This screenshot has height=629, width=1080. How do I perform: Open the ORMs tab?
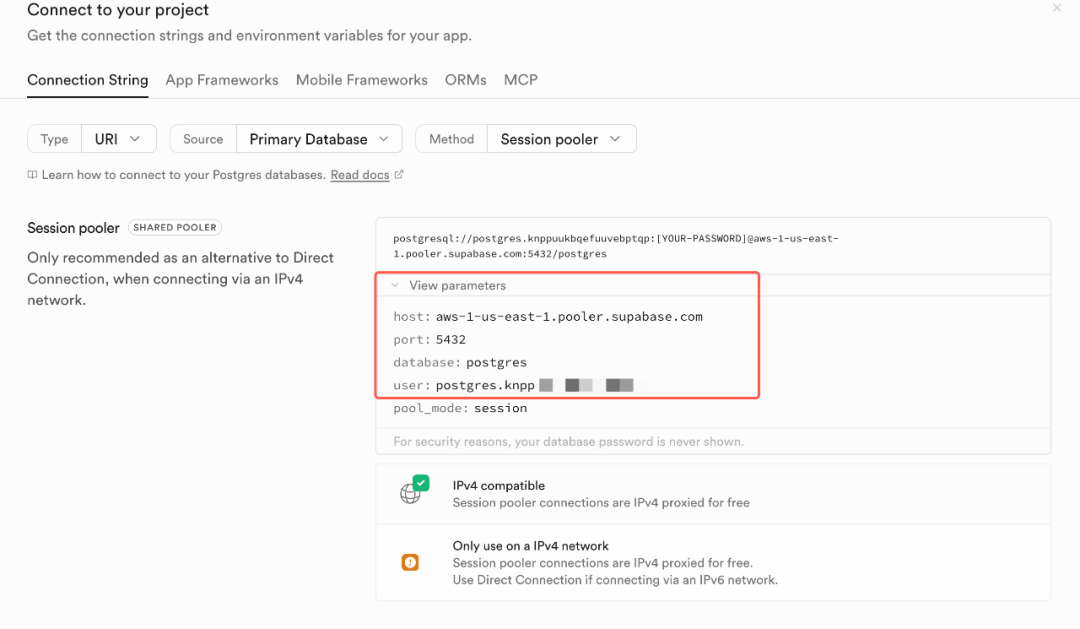(466, 80)
